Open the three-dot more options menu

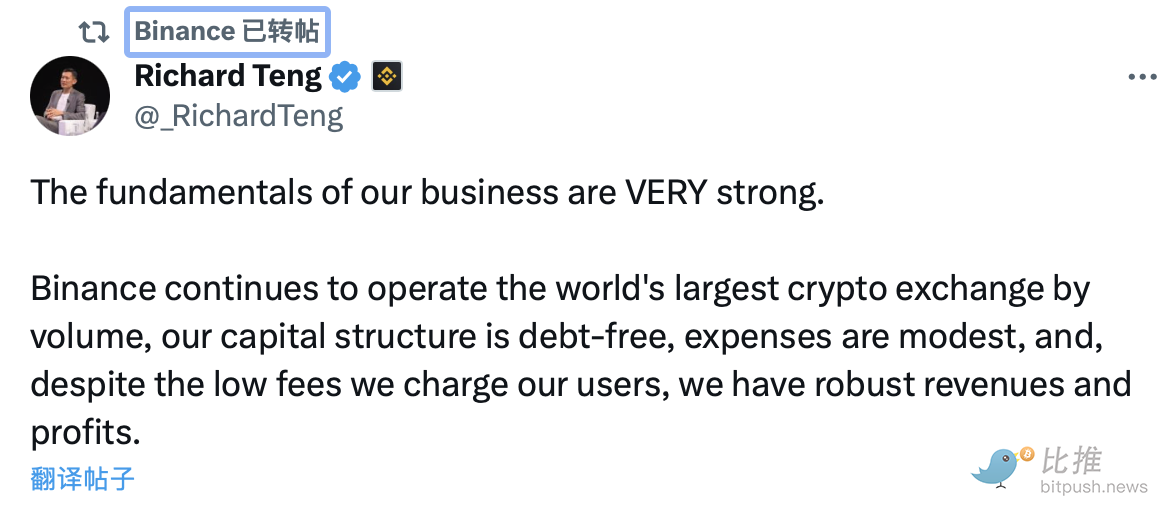[x=1142, y=77]
